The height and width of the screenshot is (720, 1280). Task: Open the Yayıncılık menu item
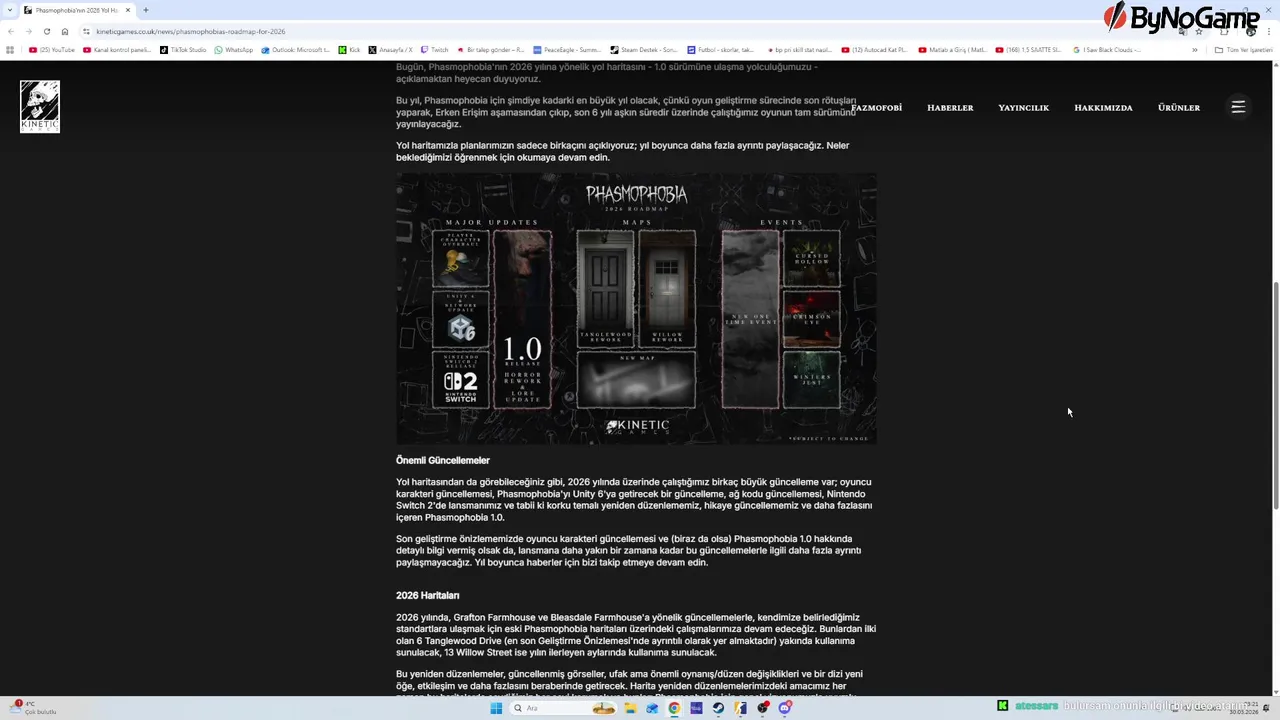point(1024,107)
